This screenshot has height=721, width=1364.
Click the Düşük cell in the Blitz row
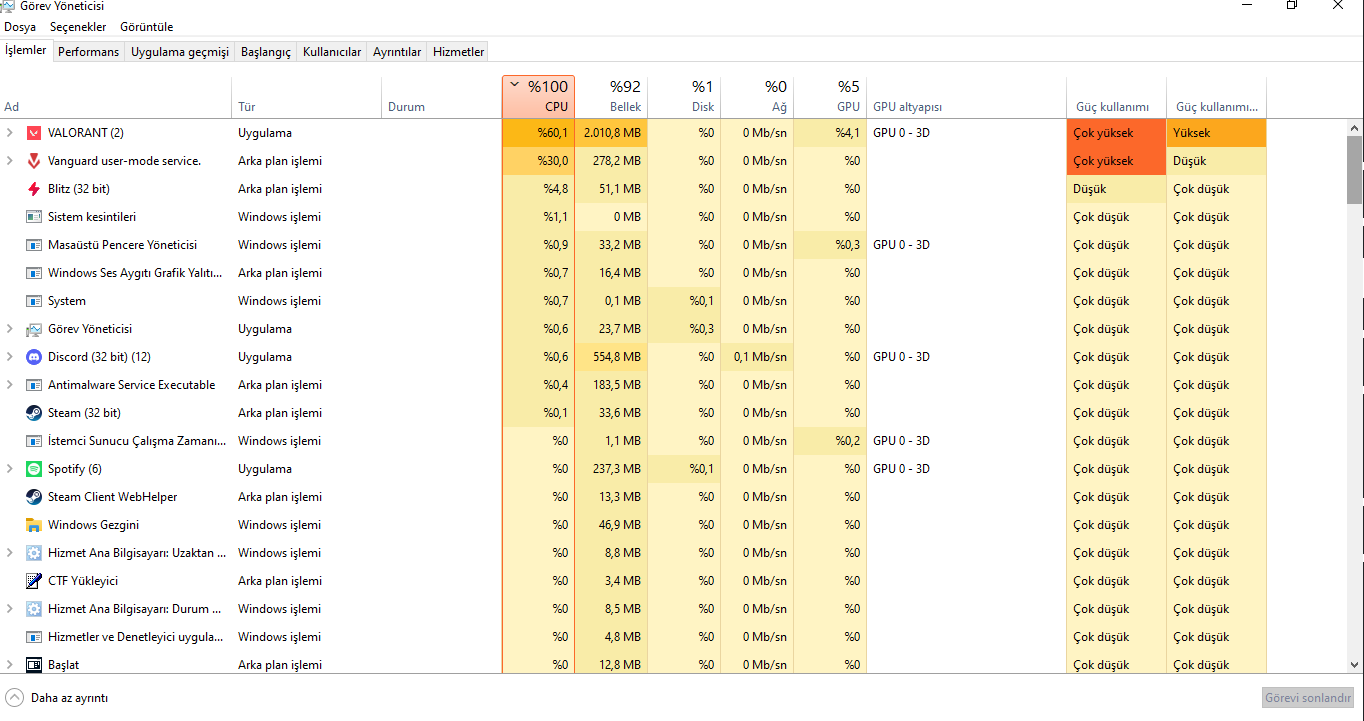[x=1116, y=189]
